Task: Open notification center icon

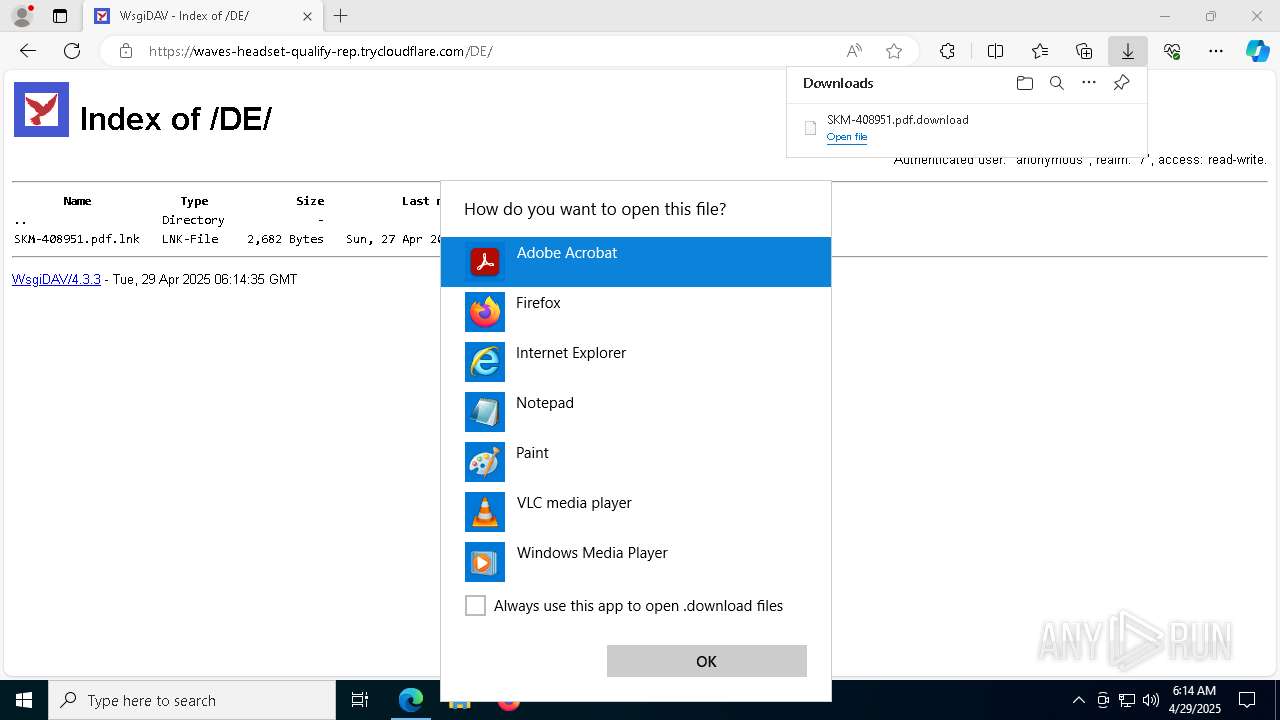Action: [1247, 700]
